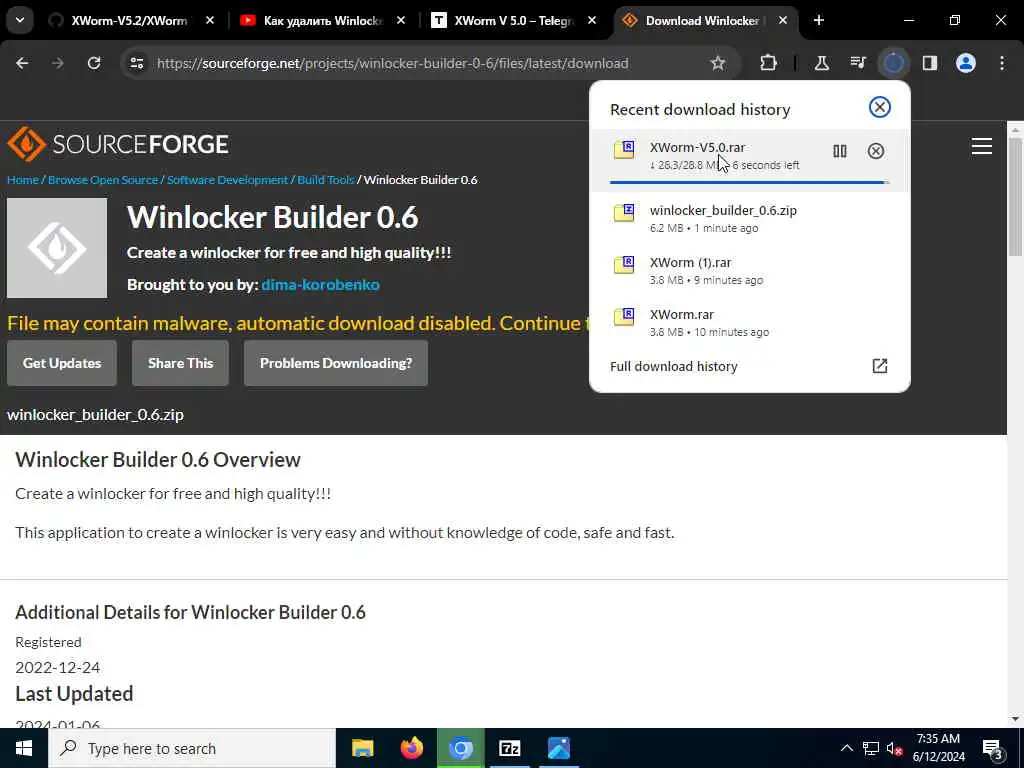Switch to the XWorm-V5.2 GitHub tab
Viewport: 1024px width, 768px height.
(129, 20)
